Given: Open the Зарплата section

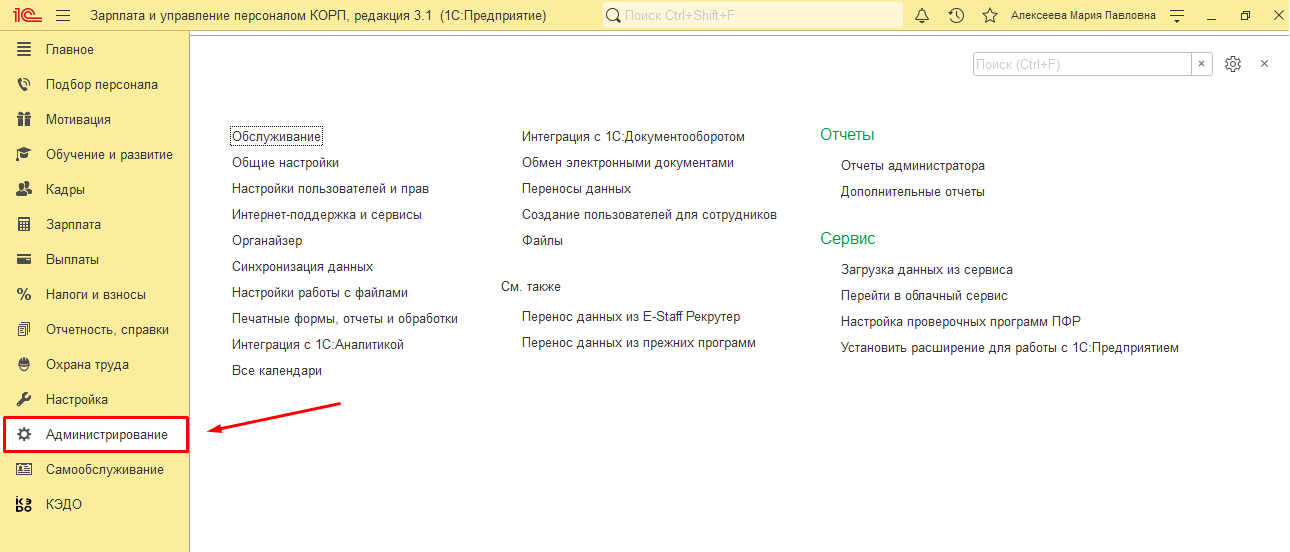Looking at the screenshot, I should click(x=73, y=225).
